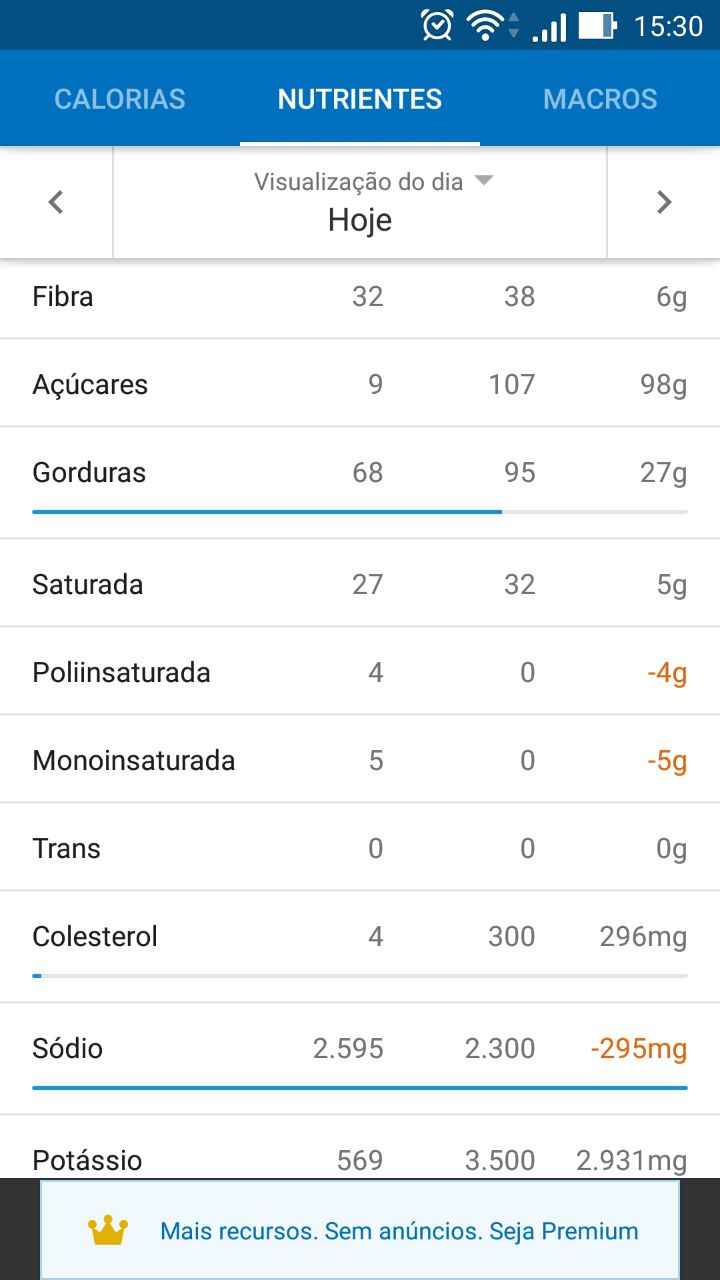Tap the Colesterol progress bar
720x1280 pixels.
click(360, 975)
